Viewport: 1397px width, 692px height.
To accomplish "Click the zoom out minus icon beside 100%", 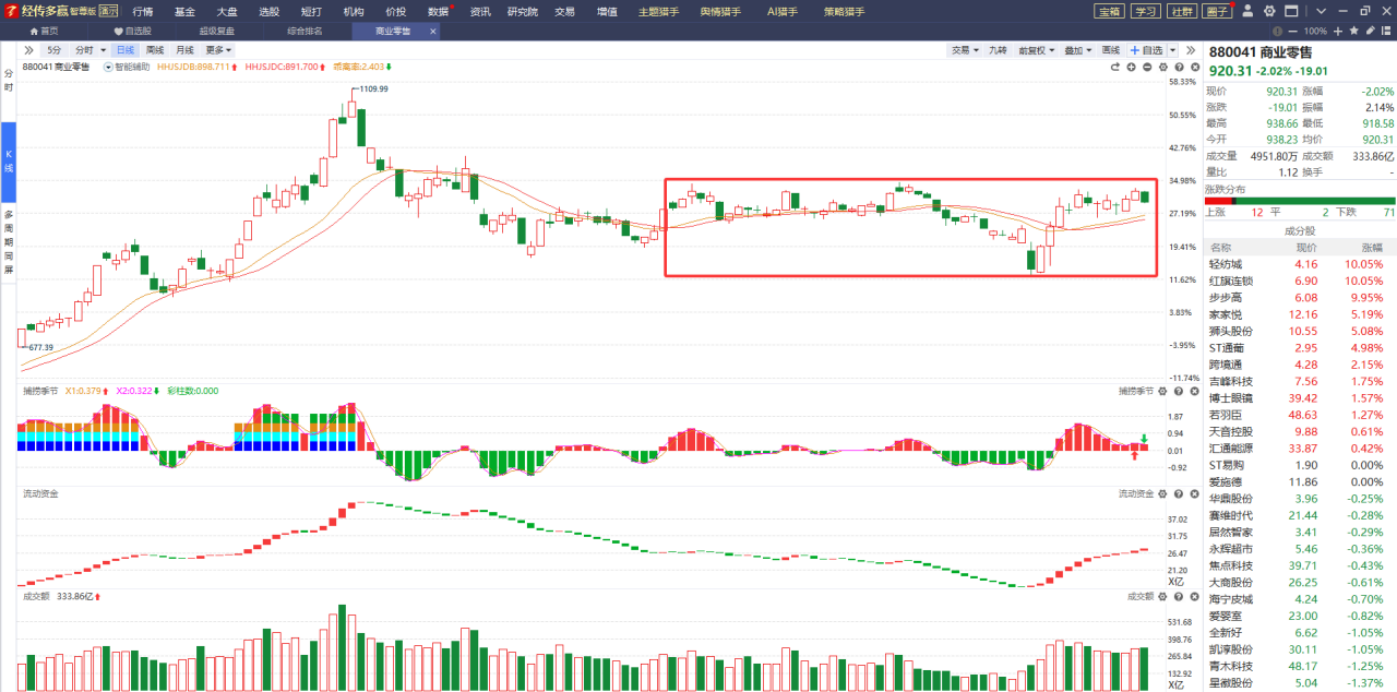I will pyautogui.click(x=1295, y=31).
